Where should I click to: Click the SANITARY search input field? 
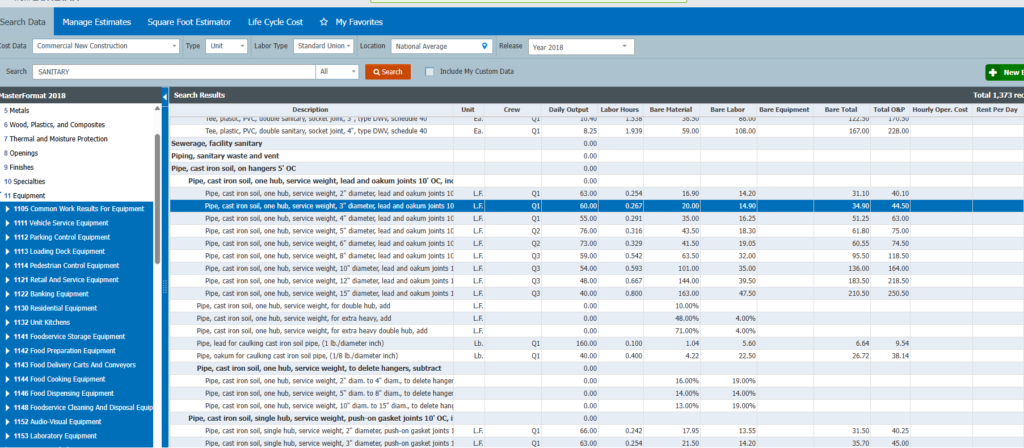click(x=173, y=72)
